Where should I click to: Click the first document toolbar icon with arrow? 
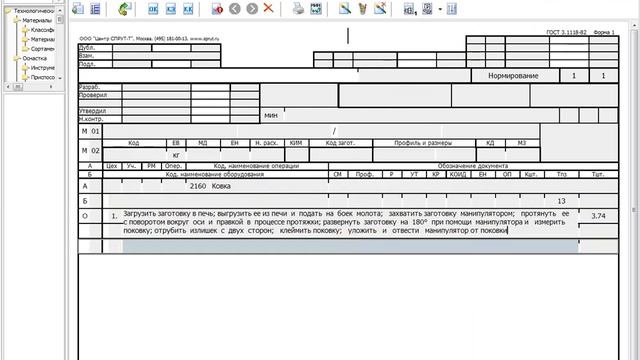tap(78, 9)
